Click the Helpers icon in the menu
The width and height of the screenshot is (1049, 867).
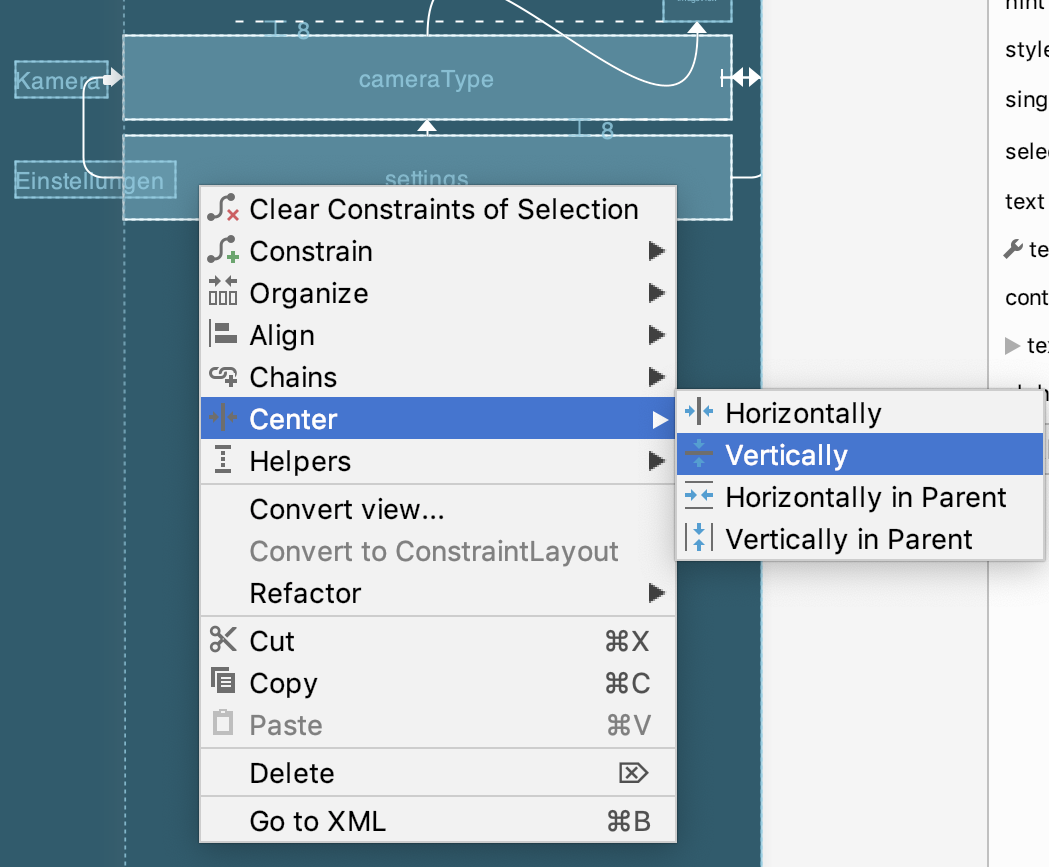[x=223, y=461]
